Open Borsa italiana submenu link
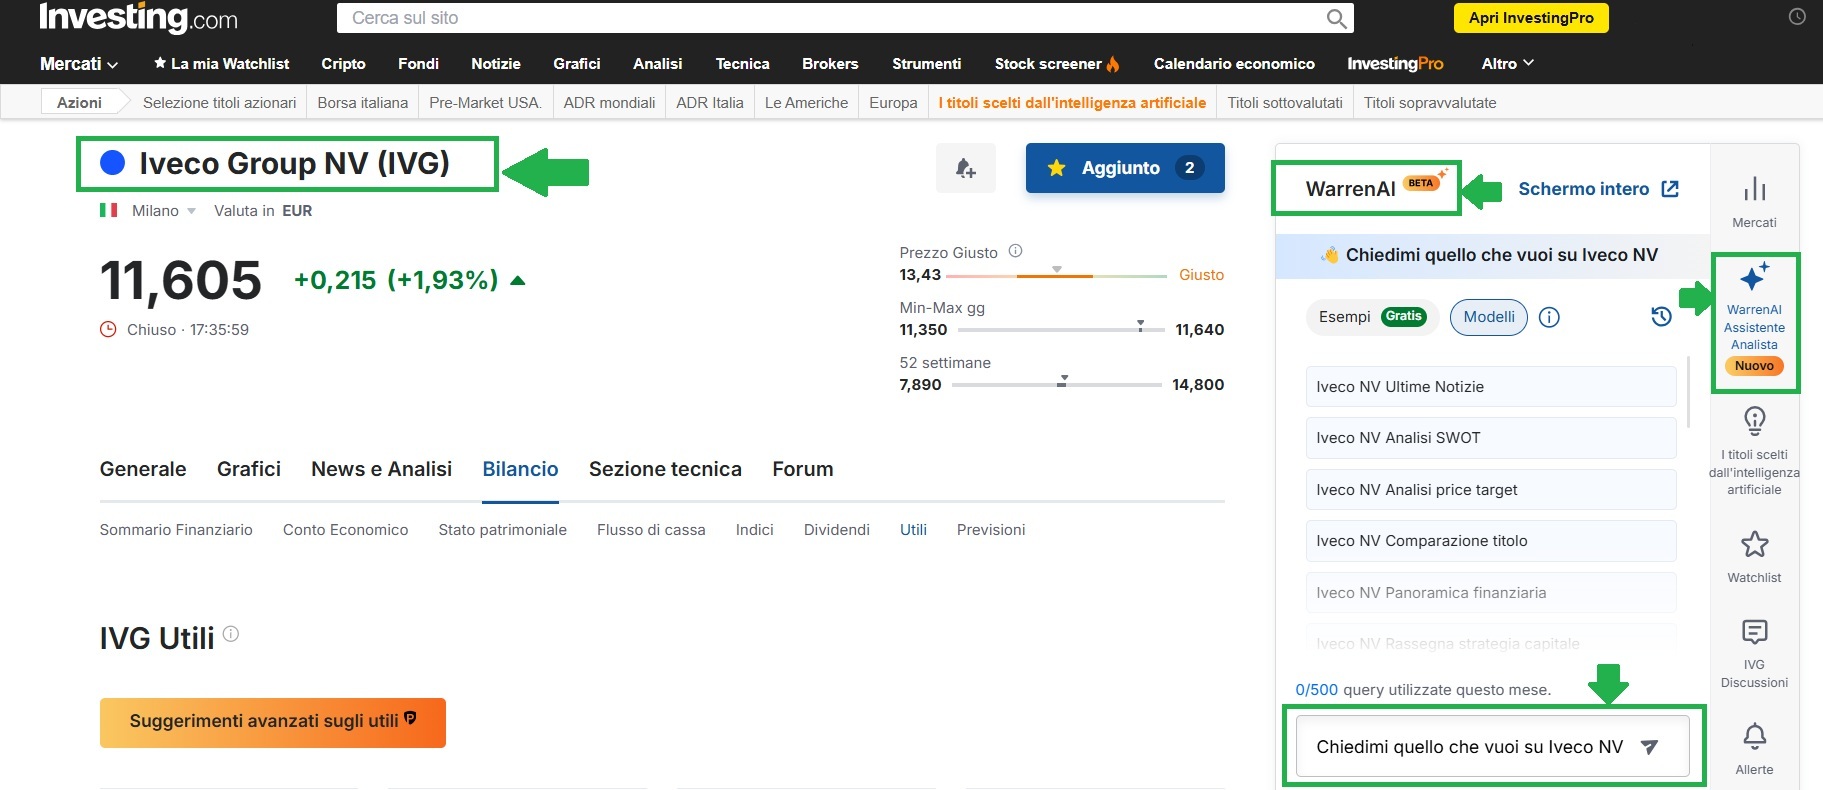The height and width of the screenshot is (790, 1823). (x=362, y=103)
